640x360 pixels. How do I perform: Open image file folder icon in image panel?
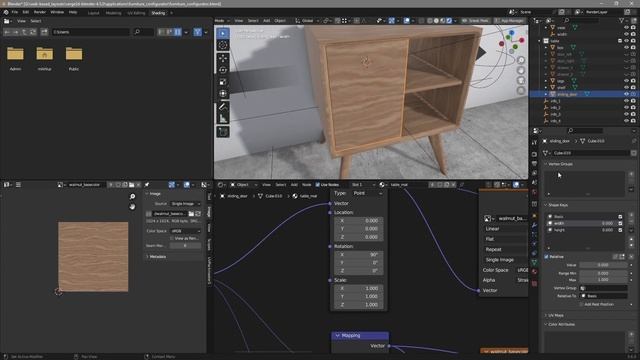(x=191, y=213)
